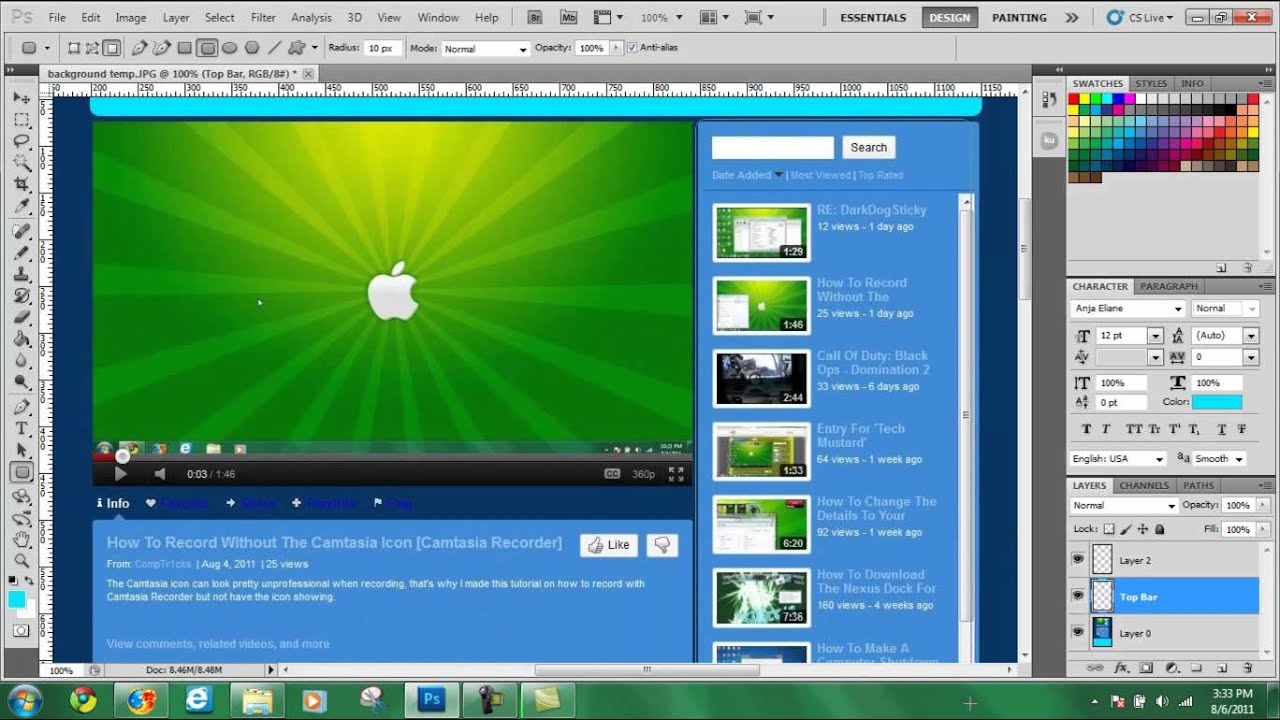Link layers icon in Layers panel
This screenshot has width=1280, height=720.
pyautogui.click(x=1095, y=667)
